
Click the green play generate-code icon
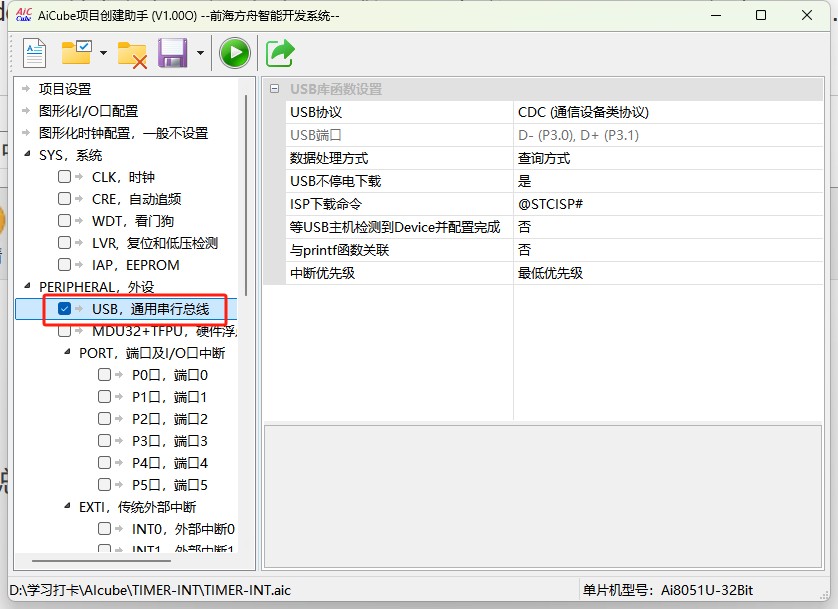235,53
